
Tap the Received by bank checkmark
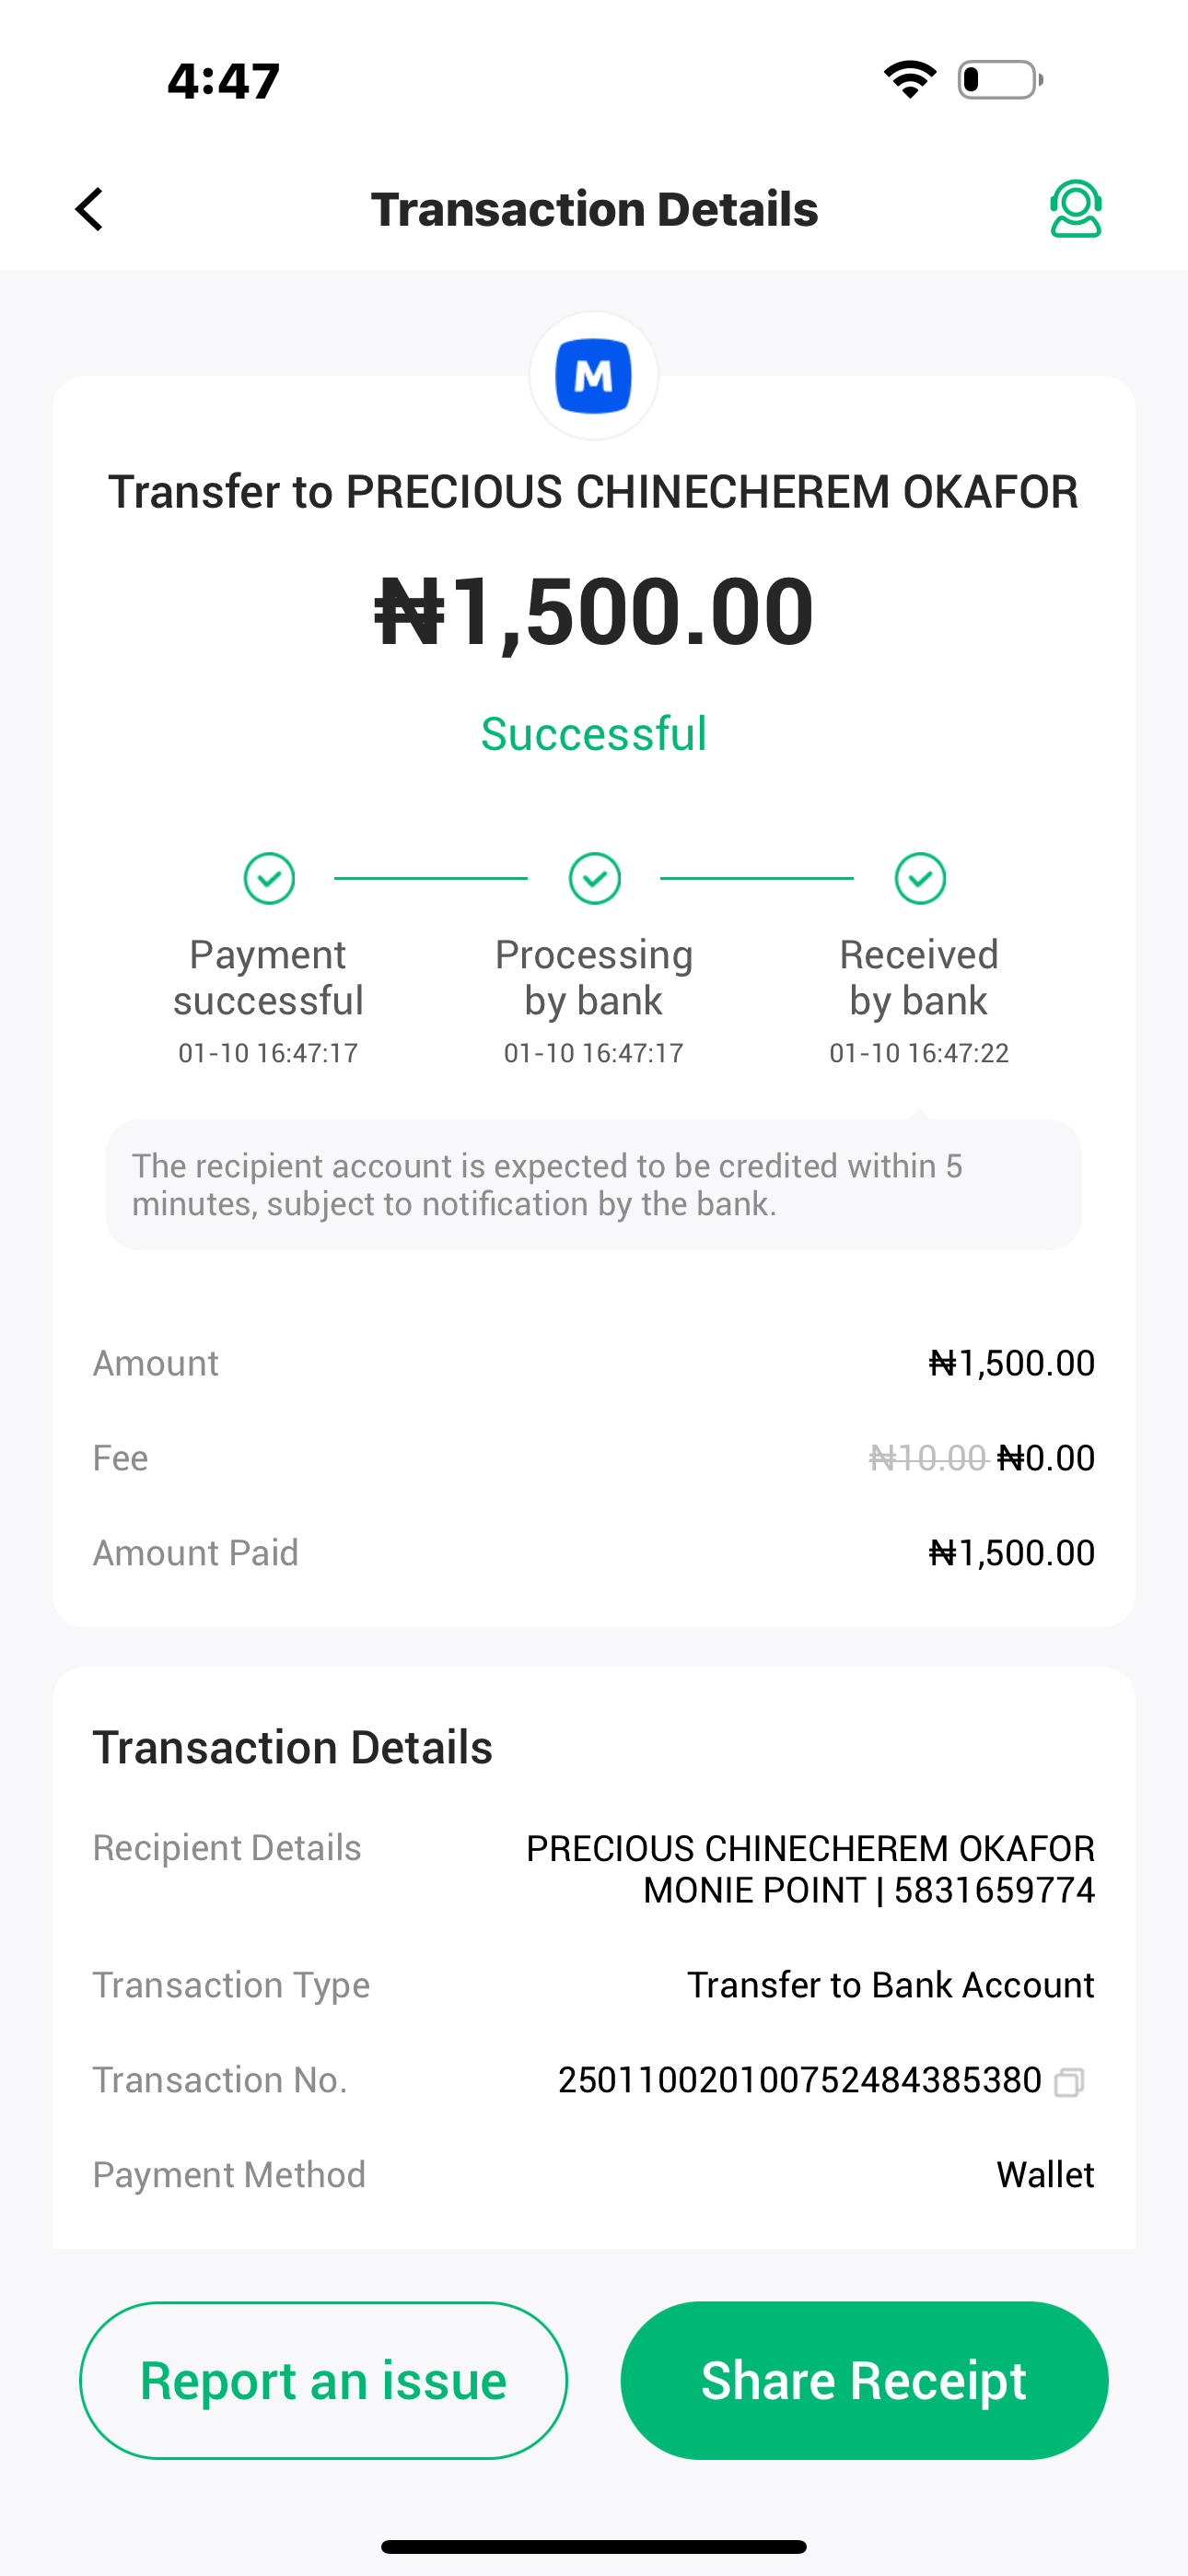pyautogui.click(x=920, y=879)
